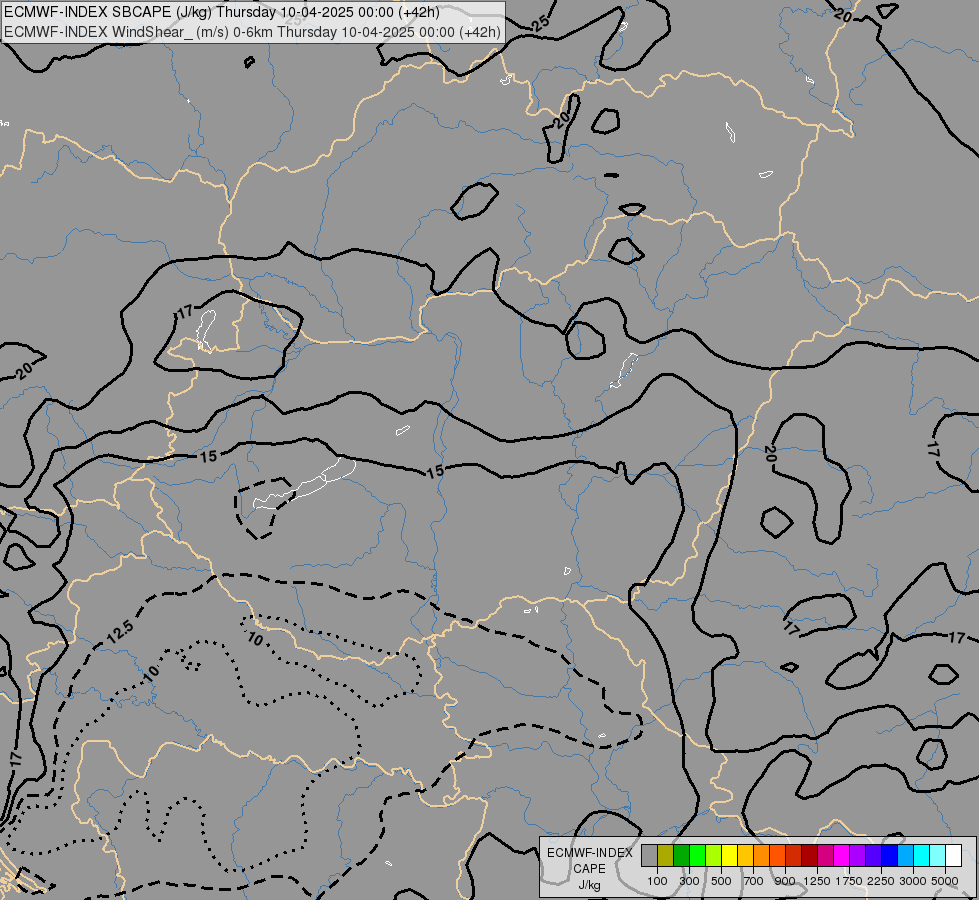Click the legend value 700
Viewport: 979px width, 900px height.
[x=754, y=881]
